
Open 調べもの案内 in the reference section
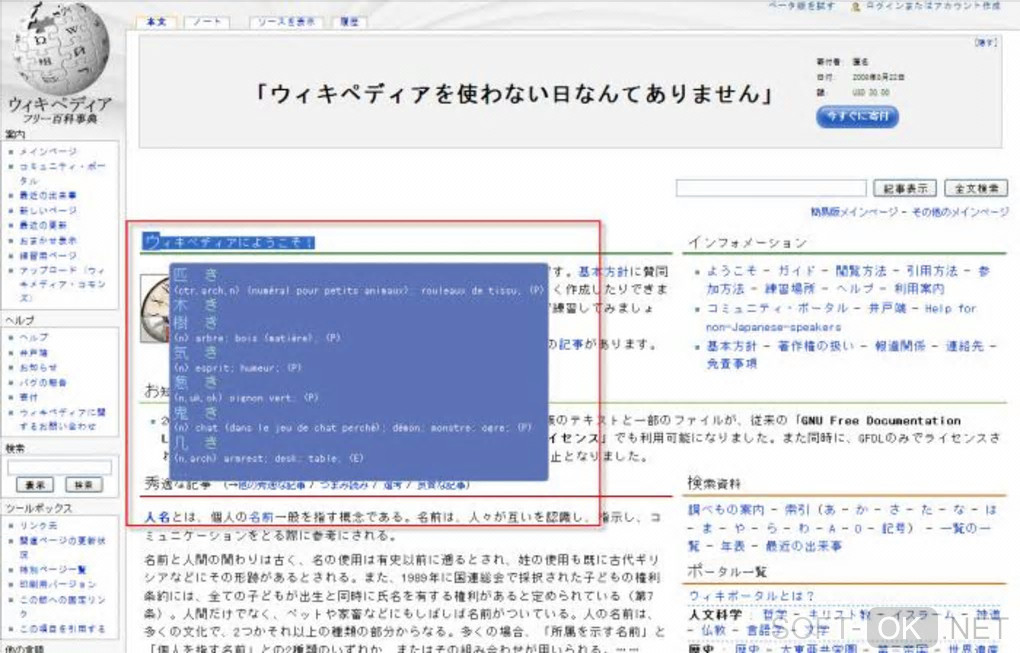[727, 509]
